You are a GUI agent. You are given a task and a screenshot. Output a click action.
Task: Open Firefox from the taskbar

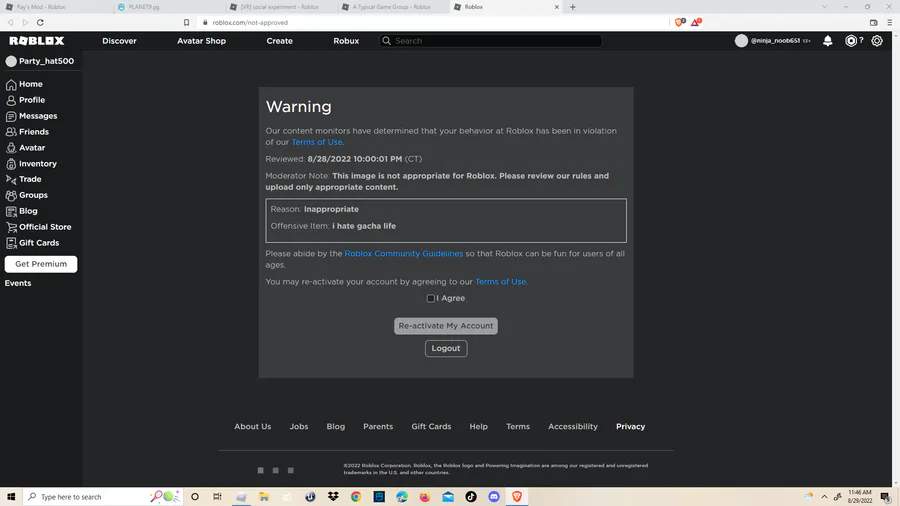point(425,497)
